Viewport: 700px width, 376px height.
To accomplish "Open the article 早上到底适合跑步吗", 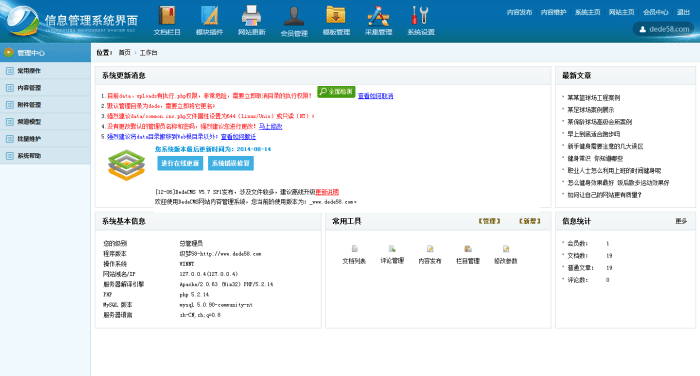I will click(x=594, y=134).
